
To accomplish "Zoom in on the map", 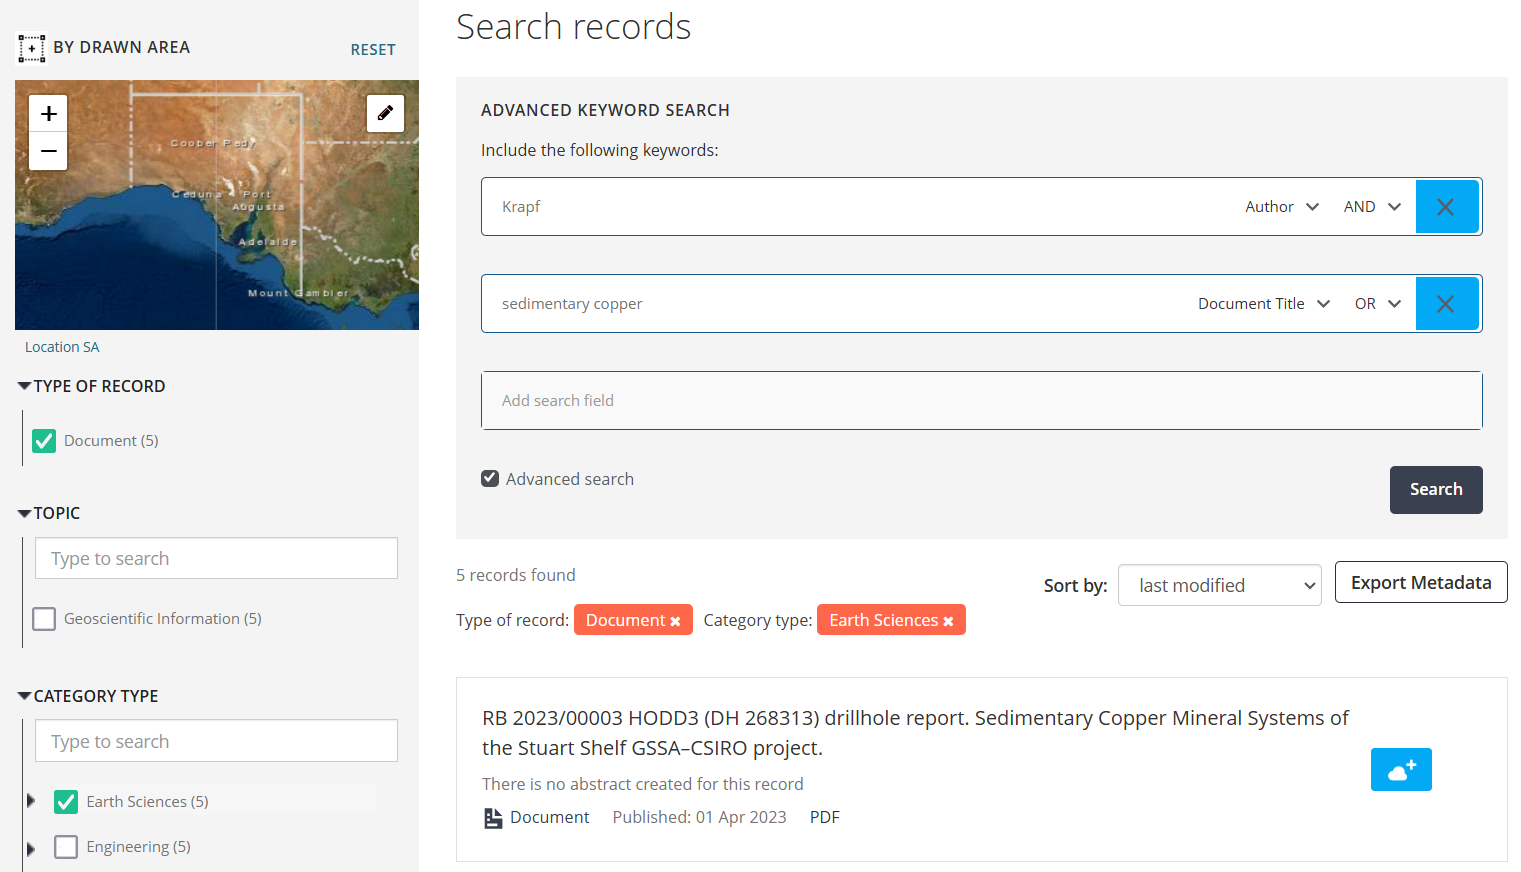I will click(48, 114).
